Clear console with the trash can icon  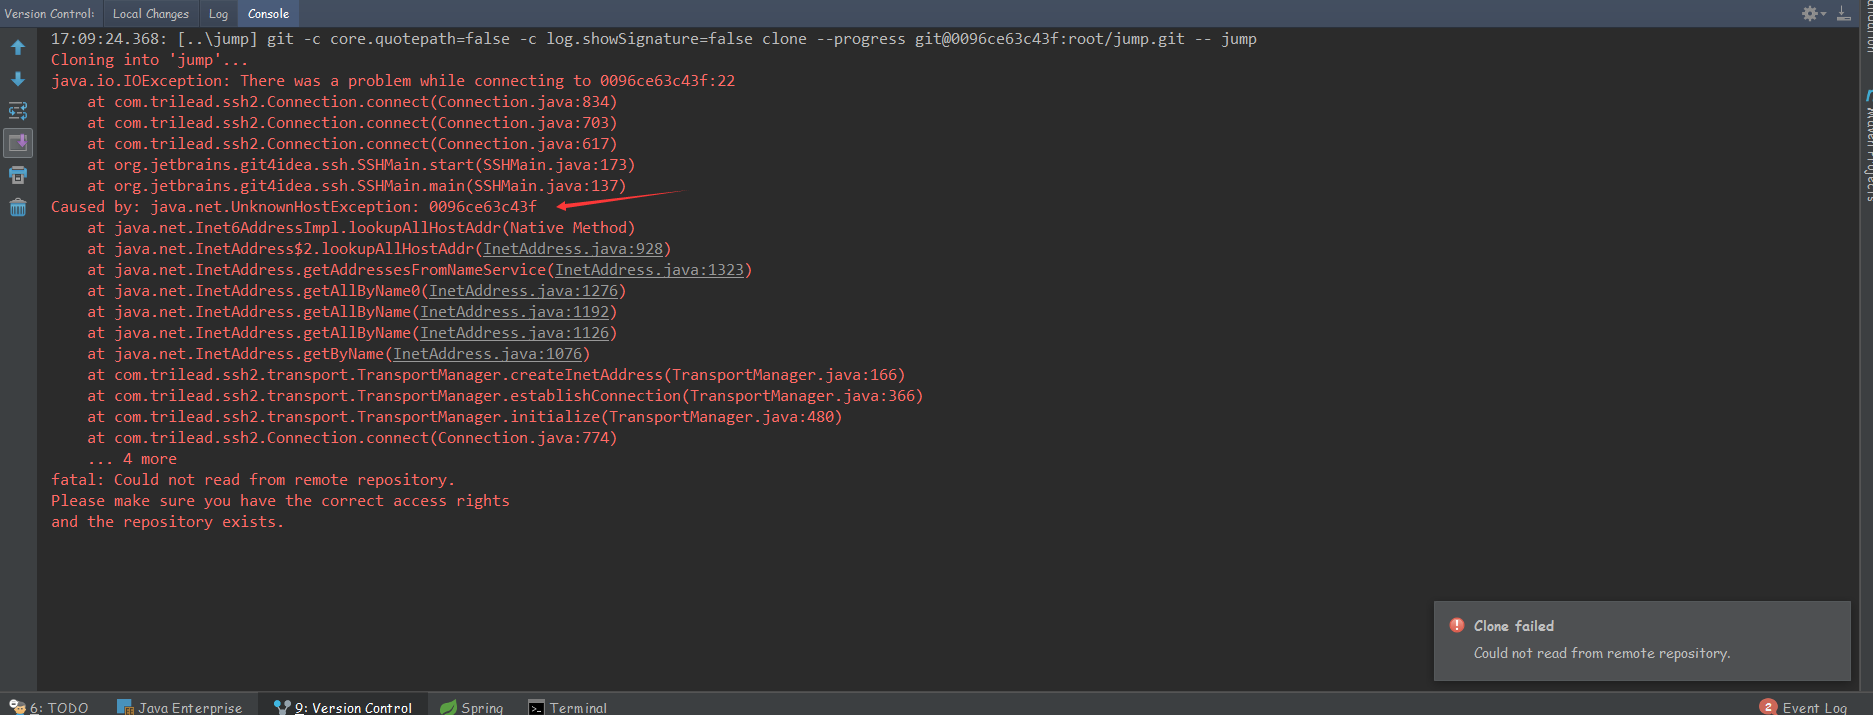click(x=18, y=207)
